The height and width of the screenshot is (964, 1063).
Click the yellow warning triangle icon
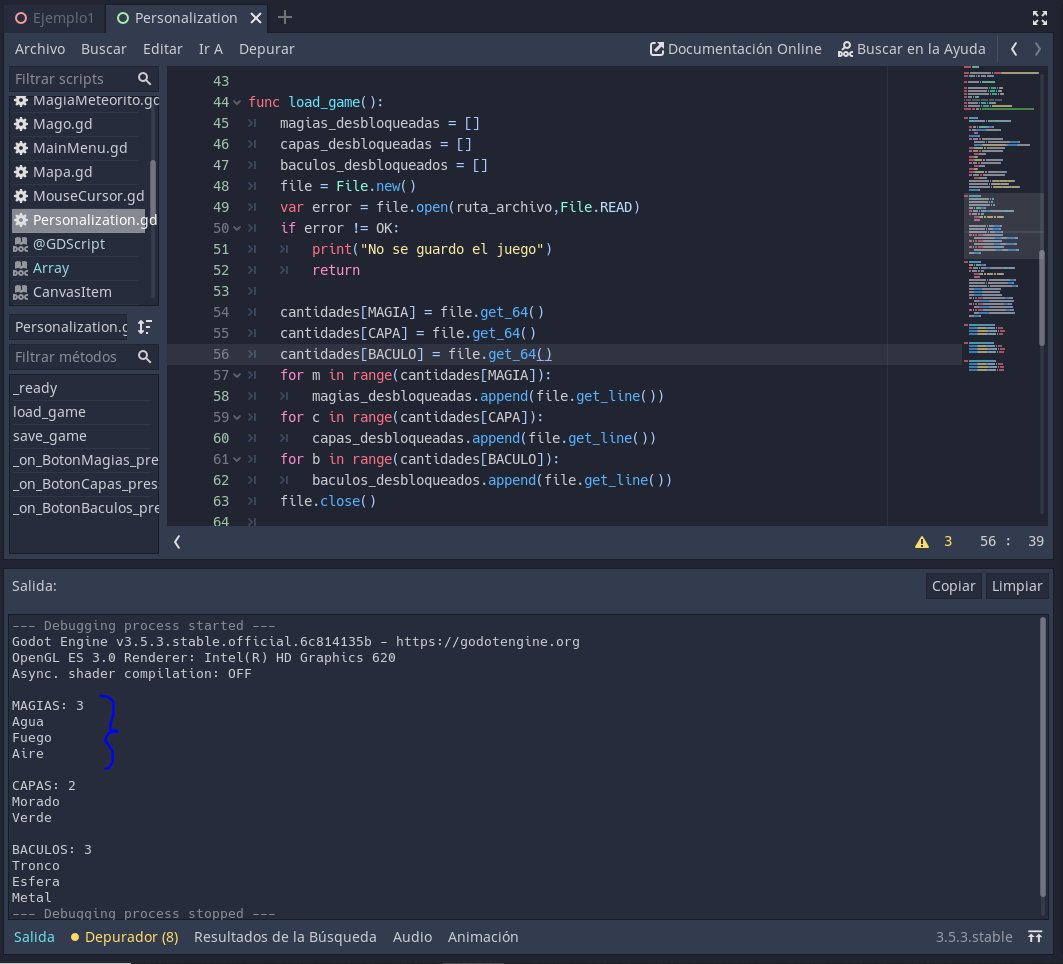pos(922,542)
